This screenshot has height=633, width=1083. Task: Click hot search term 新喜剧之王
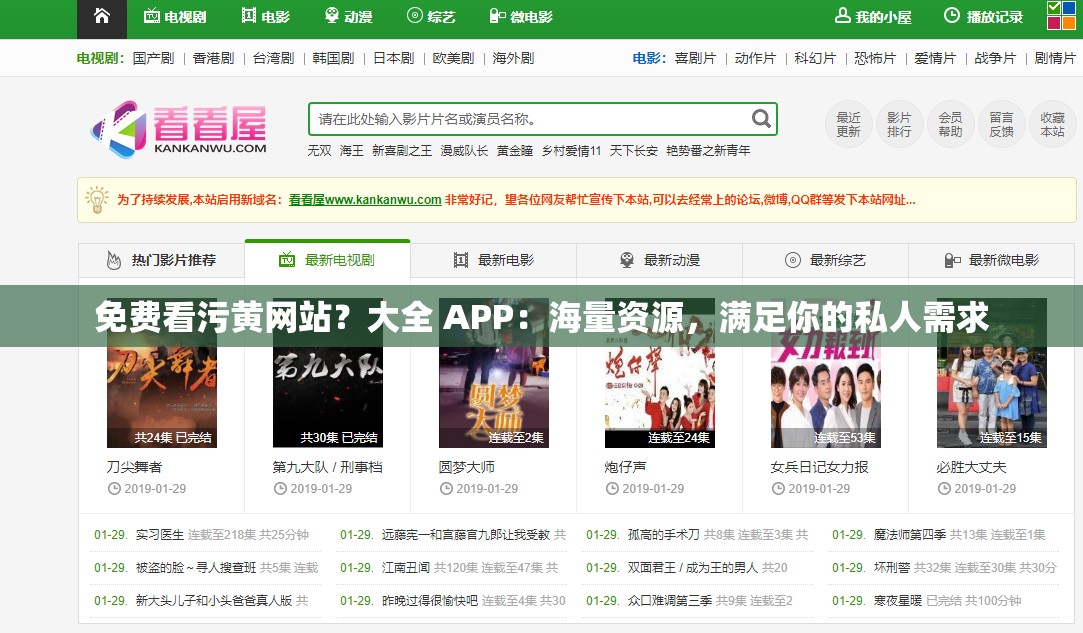[x=402, y=151]
